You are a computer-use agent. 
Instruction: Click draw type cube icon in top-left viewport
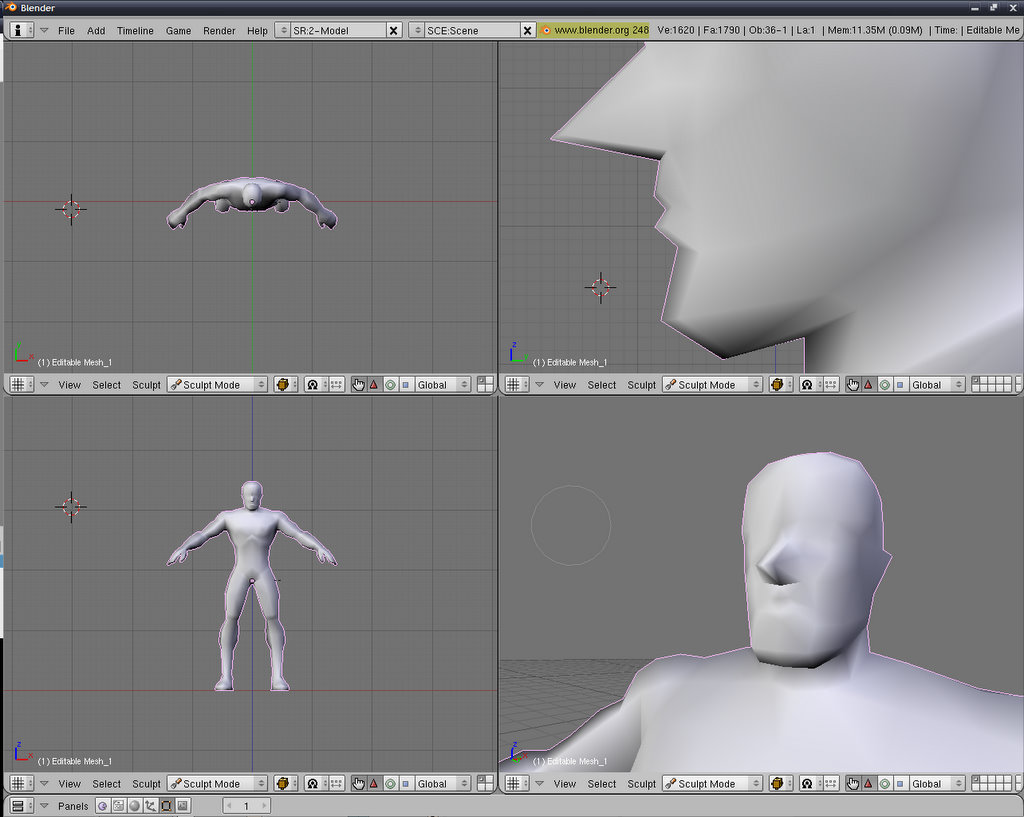coord(283,385)
